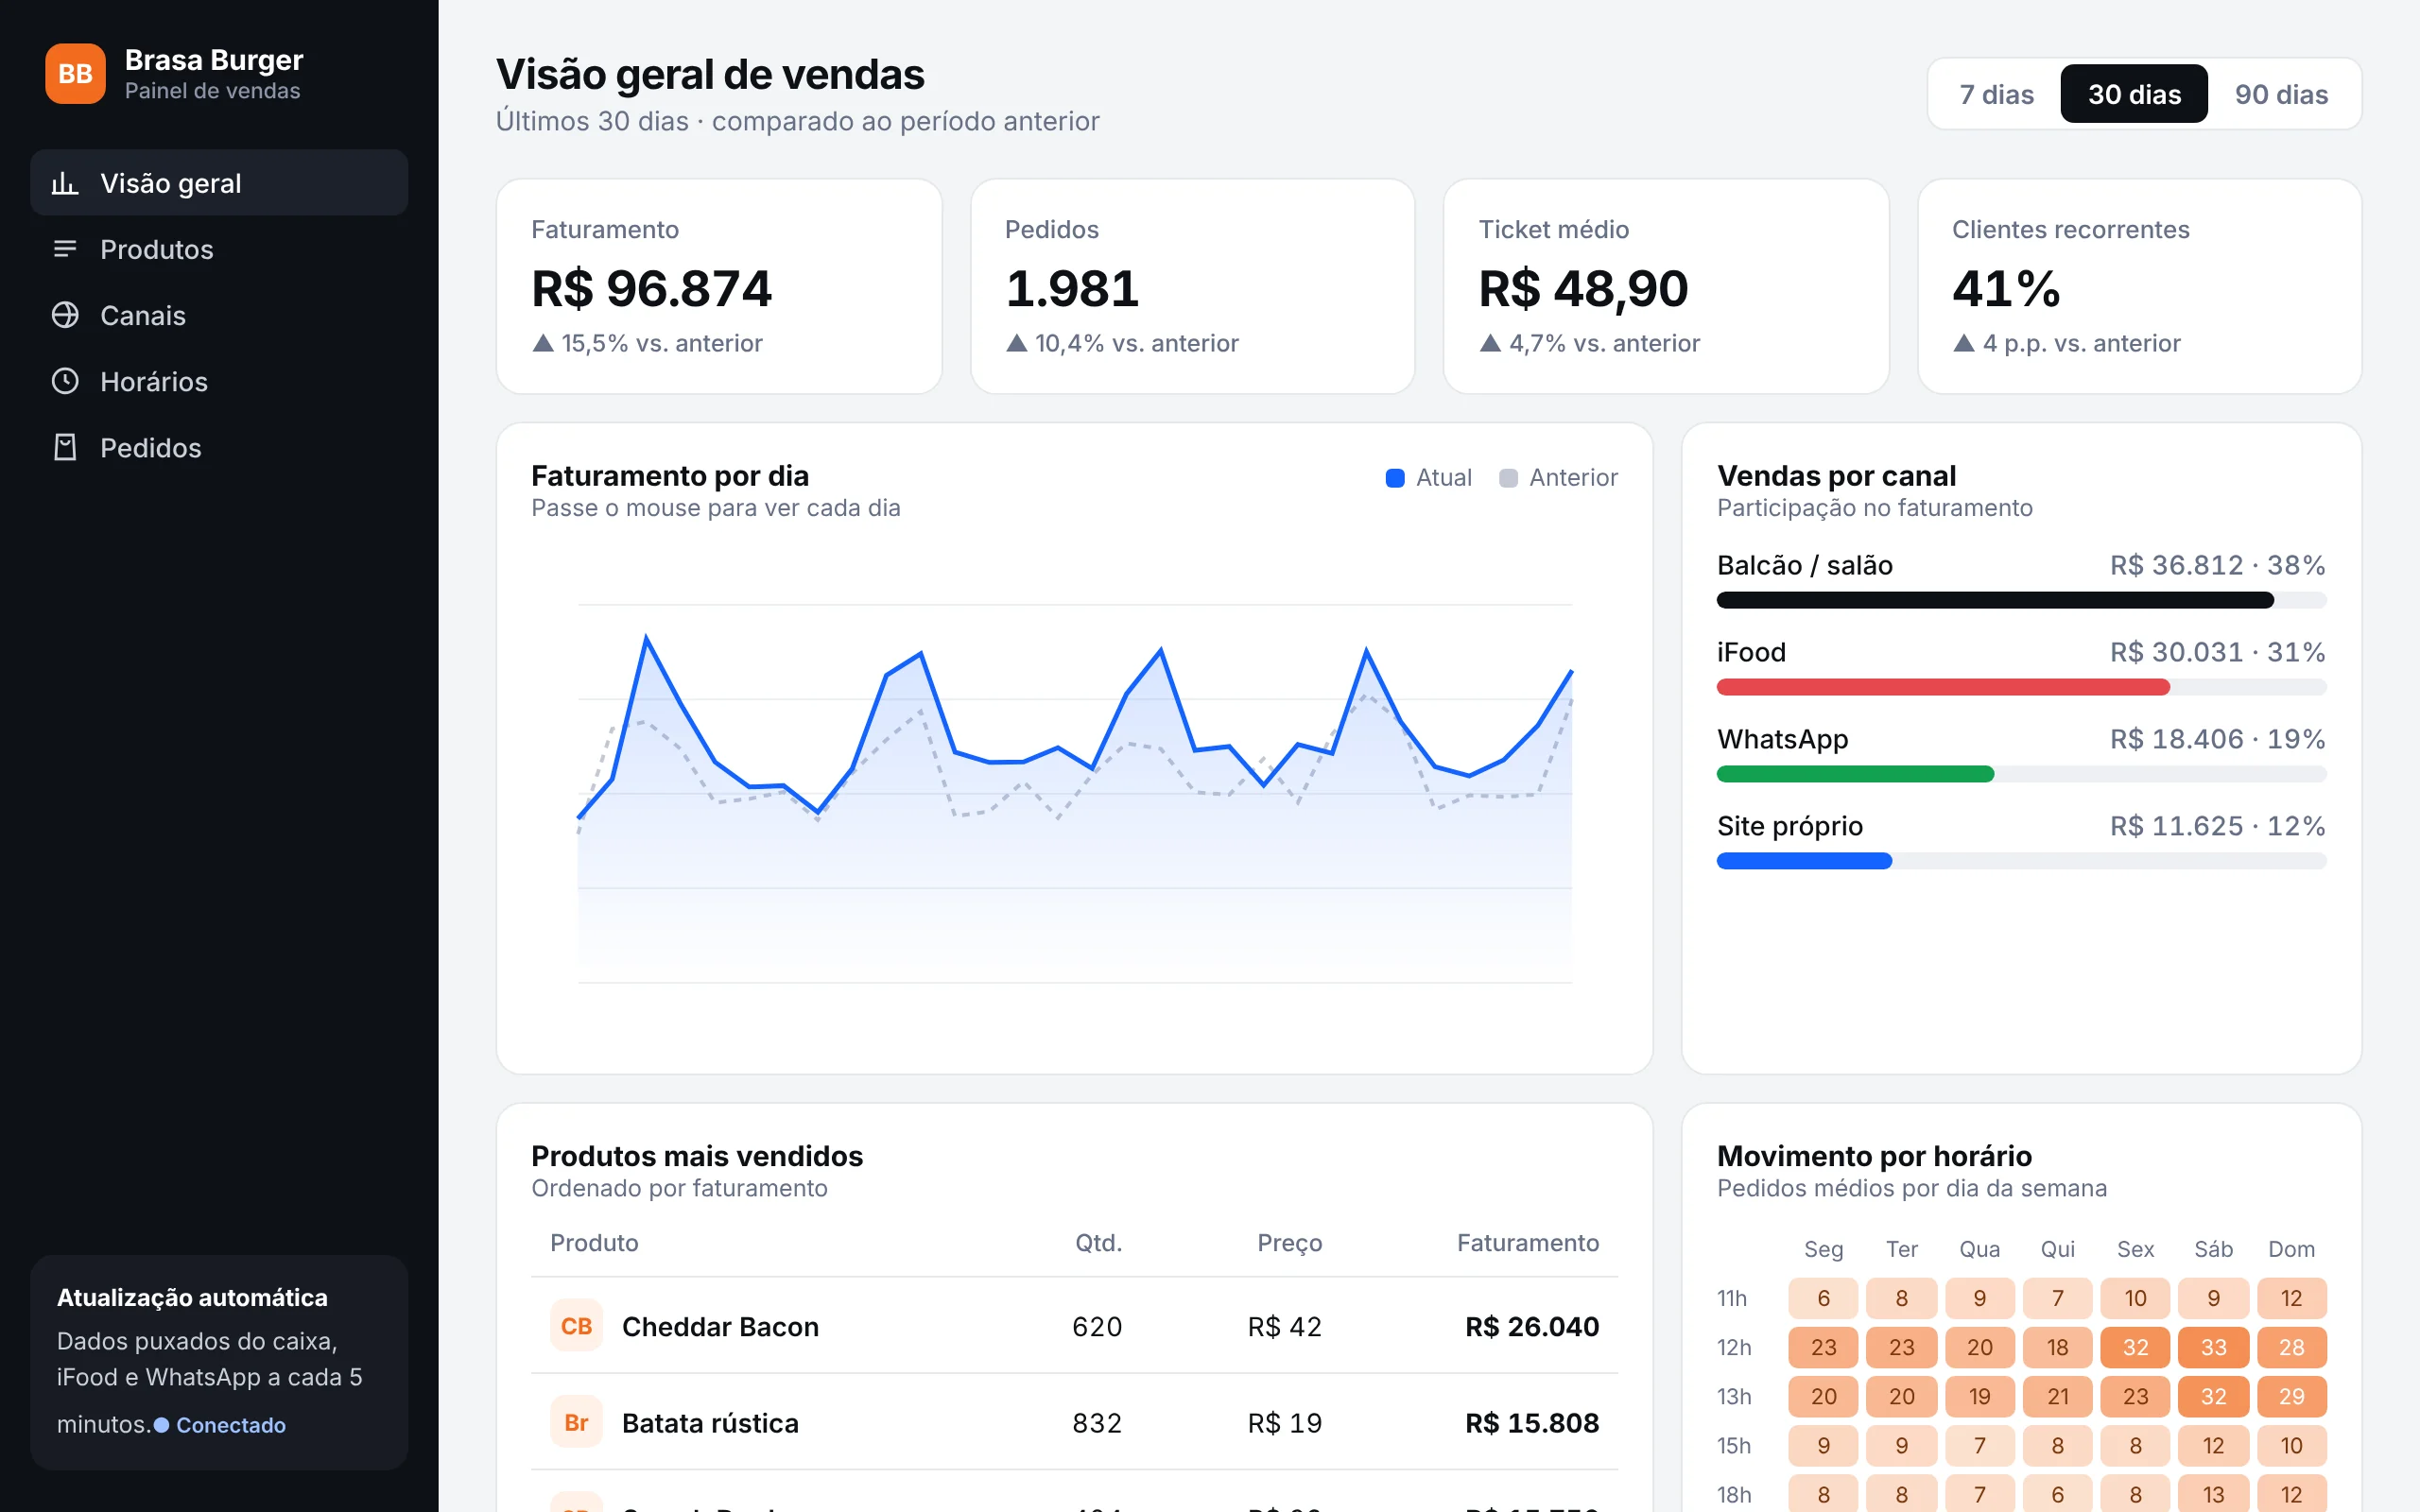Click the up triangle in Faturamento card
This screenshot has width=2420, height=1512.
coord(543,343)
